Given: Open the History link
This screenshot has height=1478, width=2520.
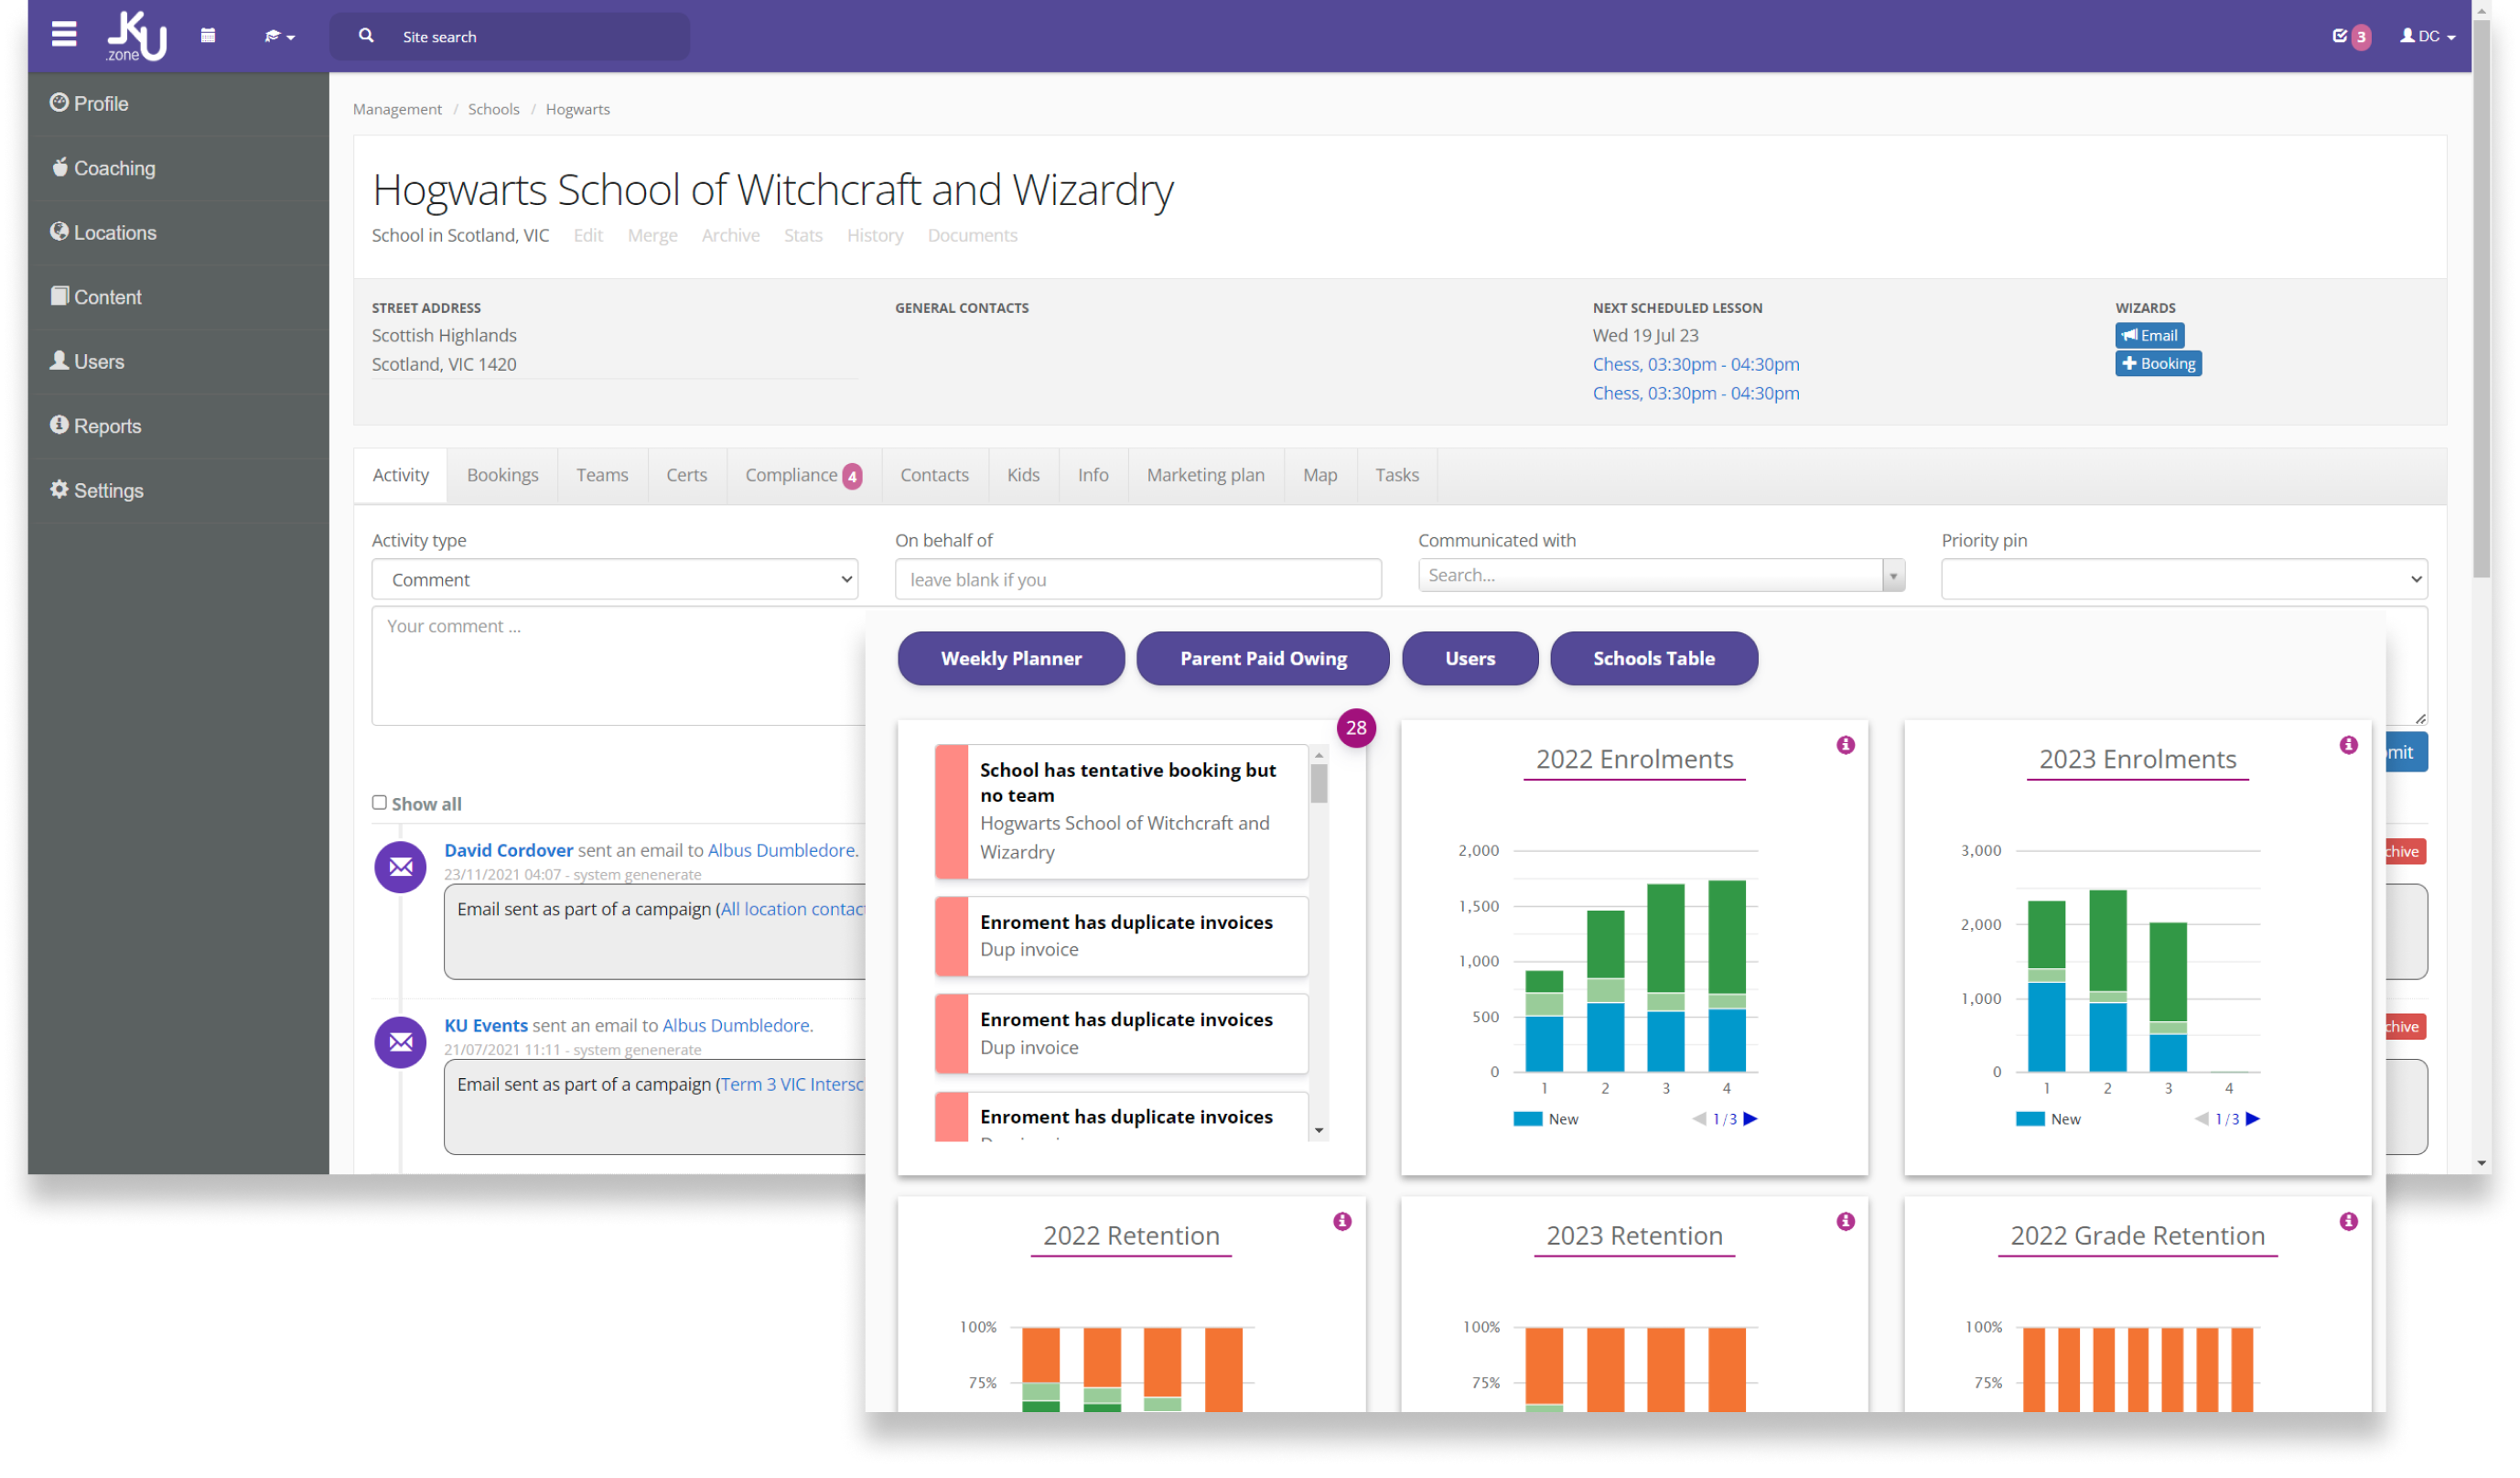Looking at the screenshot, I should 875,235.
